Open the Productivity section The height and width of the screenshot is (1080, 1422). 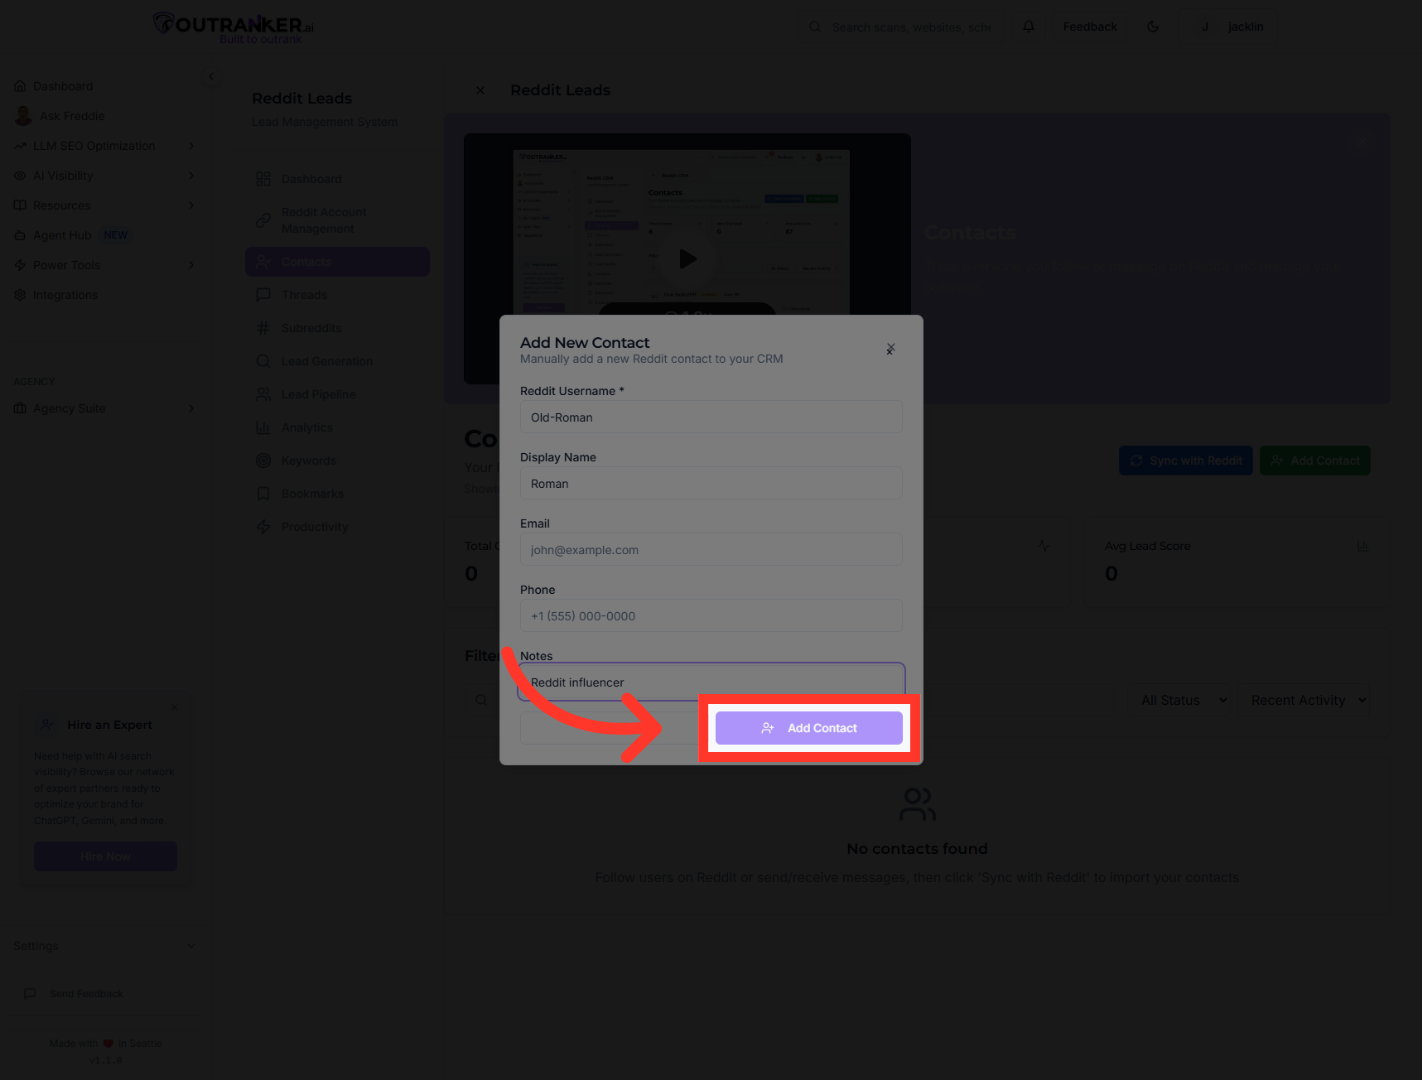[x=337, y=527]
